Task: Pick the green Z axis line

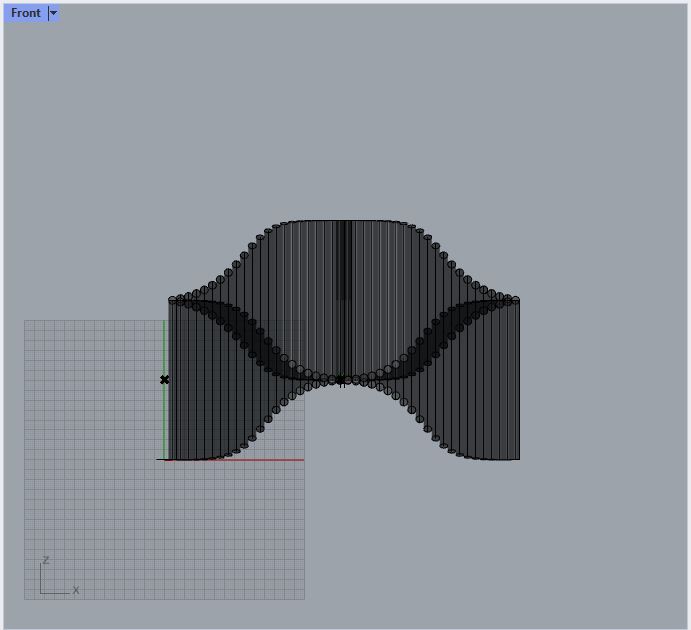Action: click(164, 390)
